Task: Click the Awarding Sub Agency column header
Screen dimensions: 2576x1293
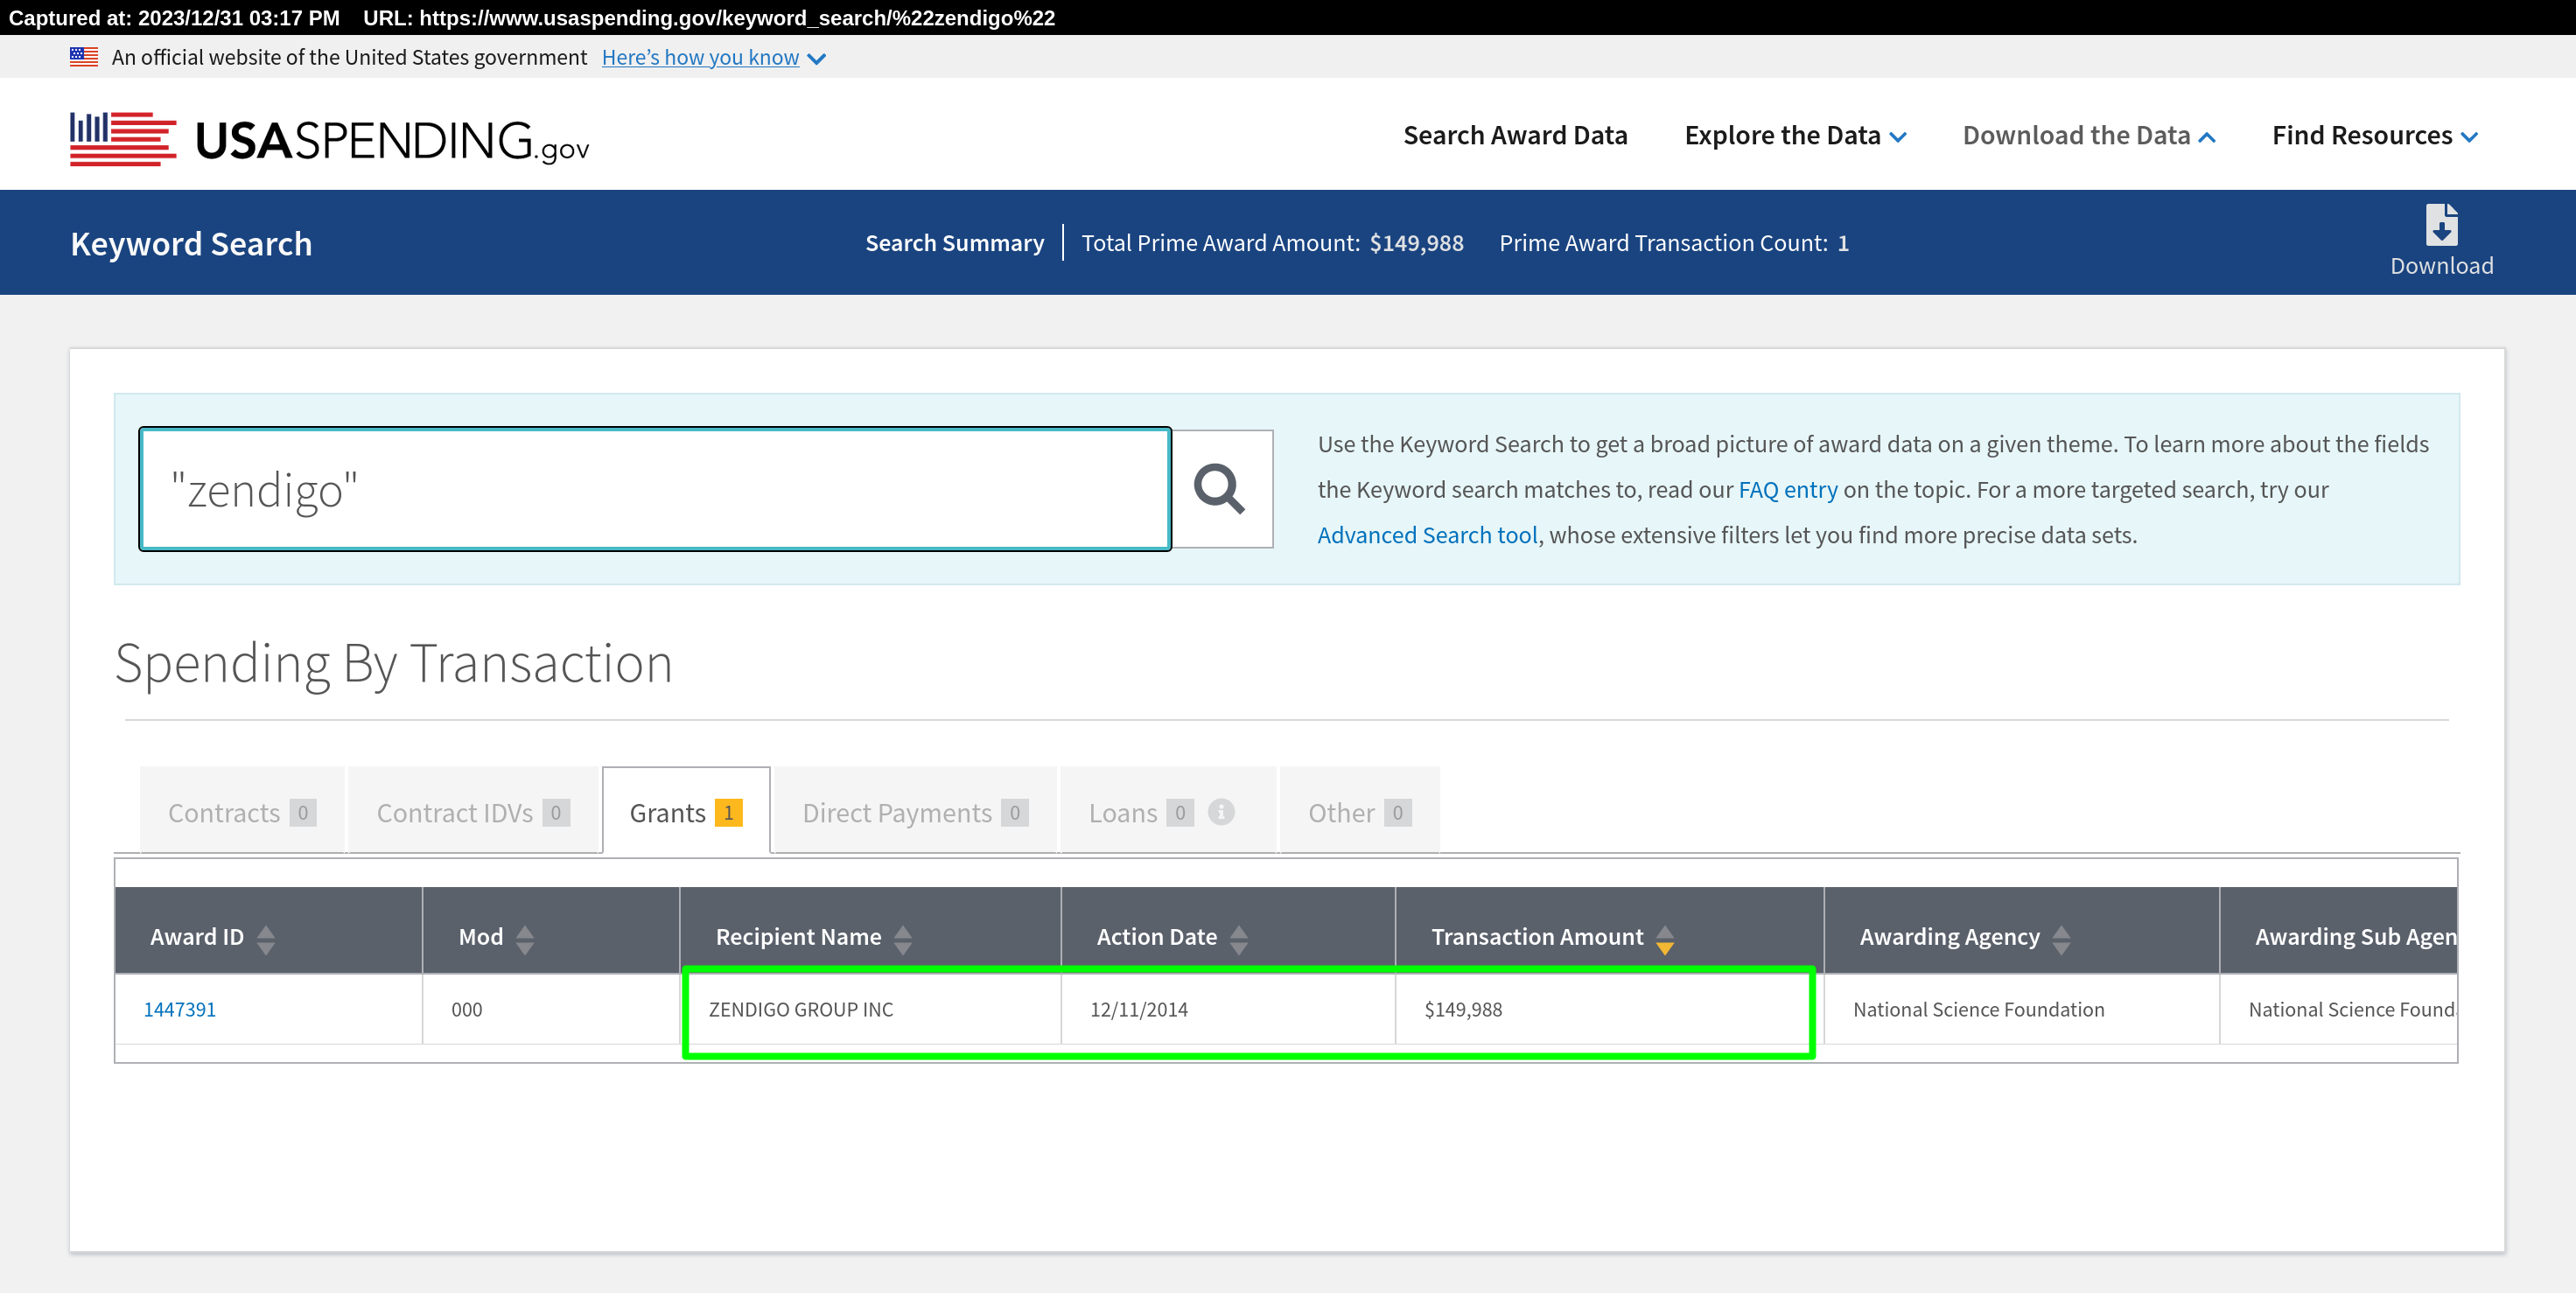Action: tap(2338, 931)
